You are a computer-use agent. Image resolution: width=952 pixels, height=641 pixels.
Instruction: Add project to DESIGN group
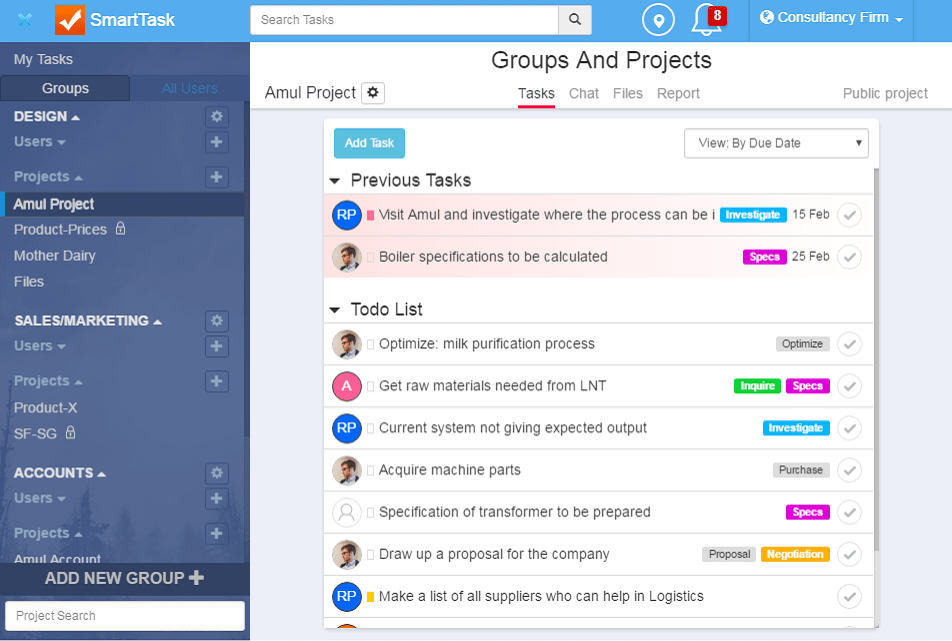click(217, 177)
